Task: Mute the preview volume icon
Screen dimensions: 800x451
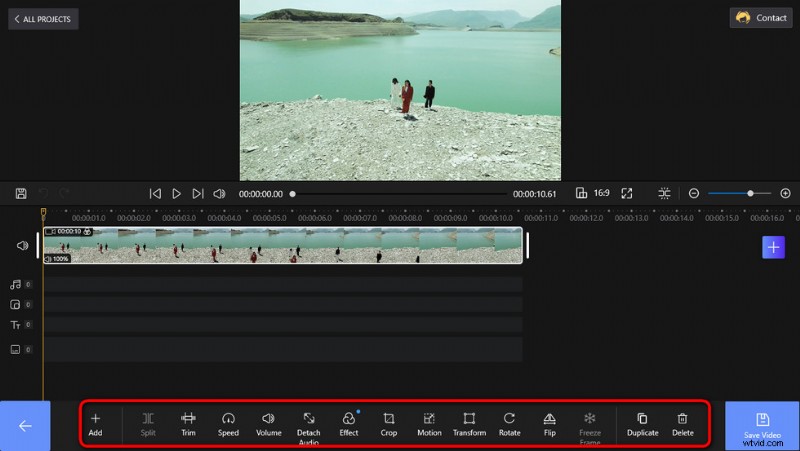Action: click(x=219, y=194)
